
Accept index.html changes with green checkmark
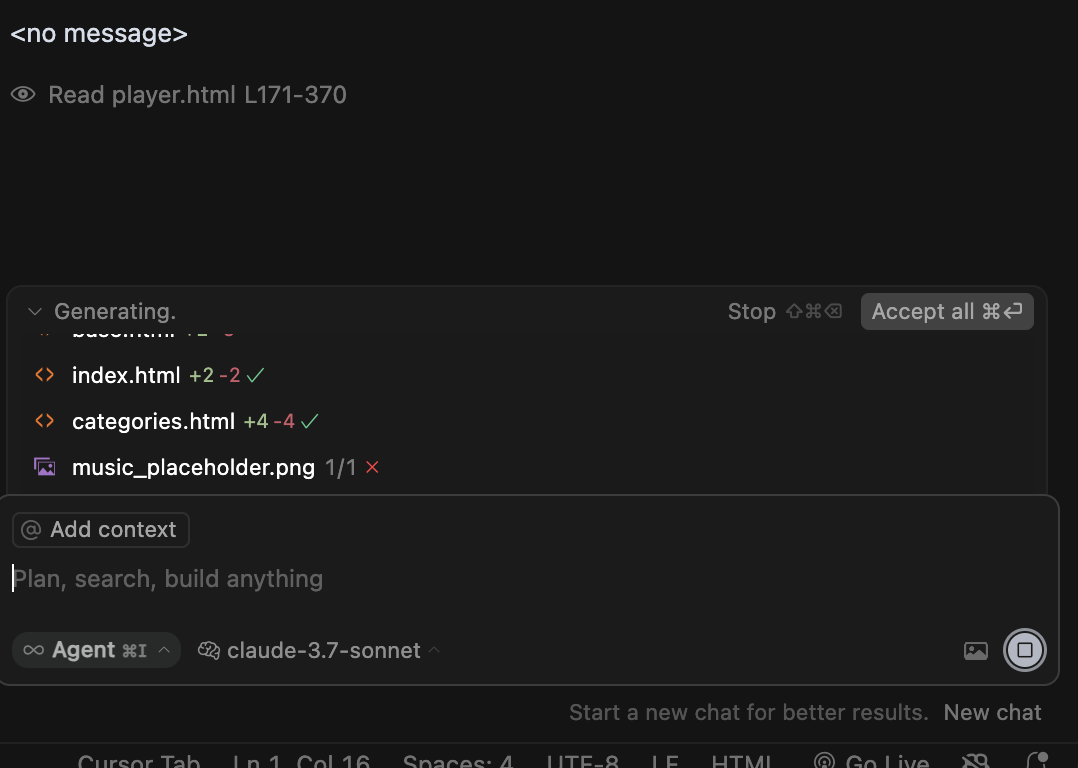[255, 375]
